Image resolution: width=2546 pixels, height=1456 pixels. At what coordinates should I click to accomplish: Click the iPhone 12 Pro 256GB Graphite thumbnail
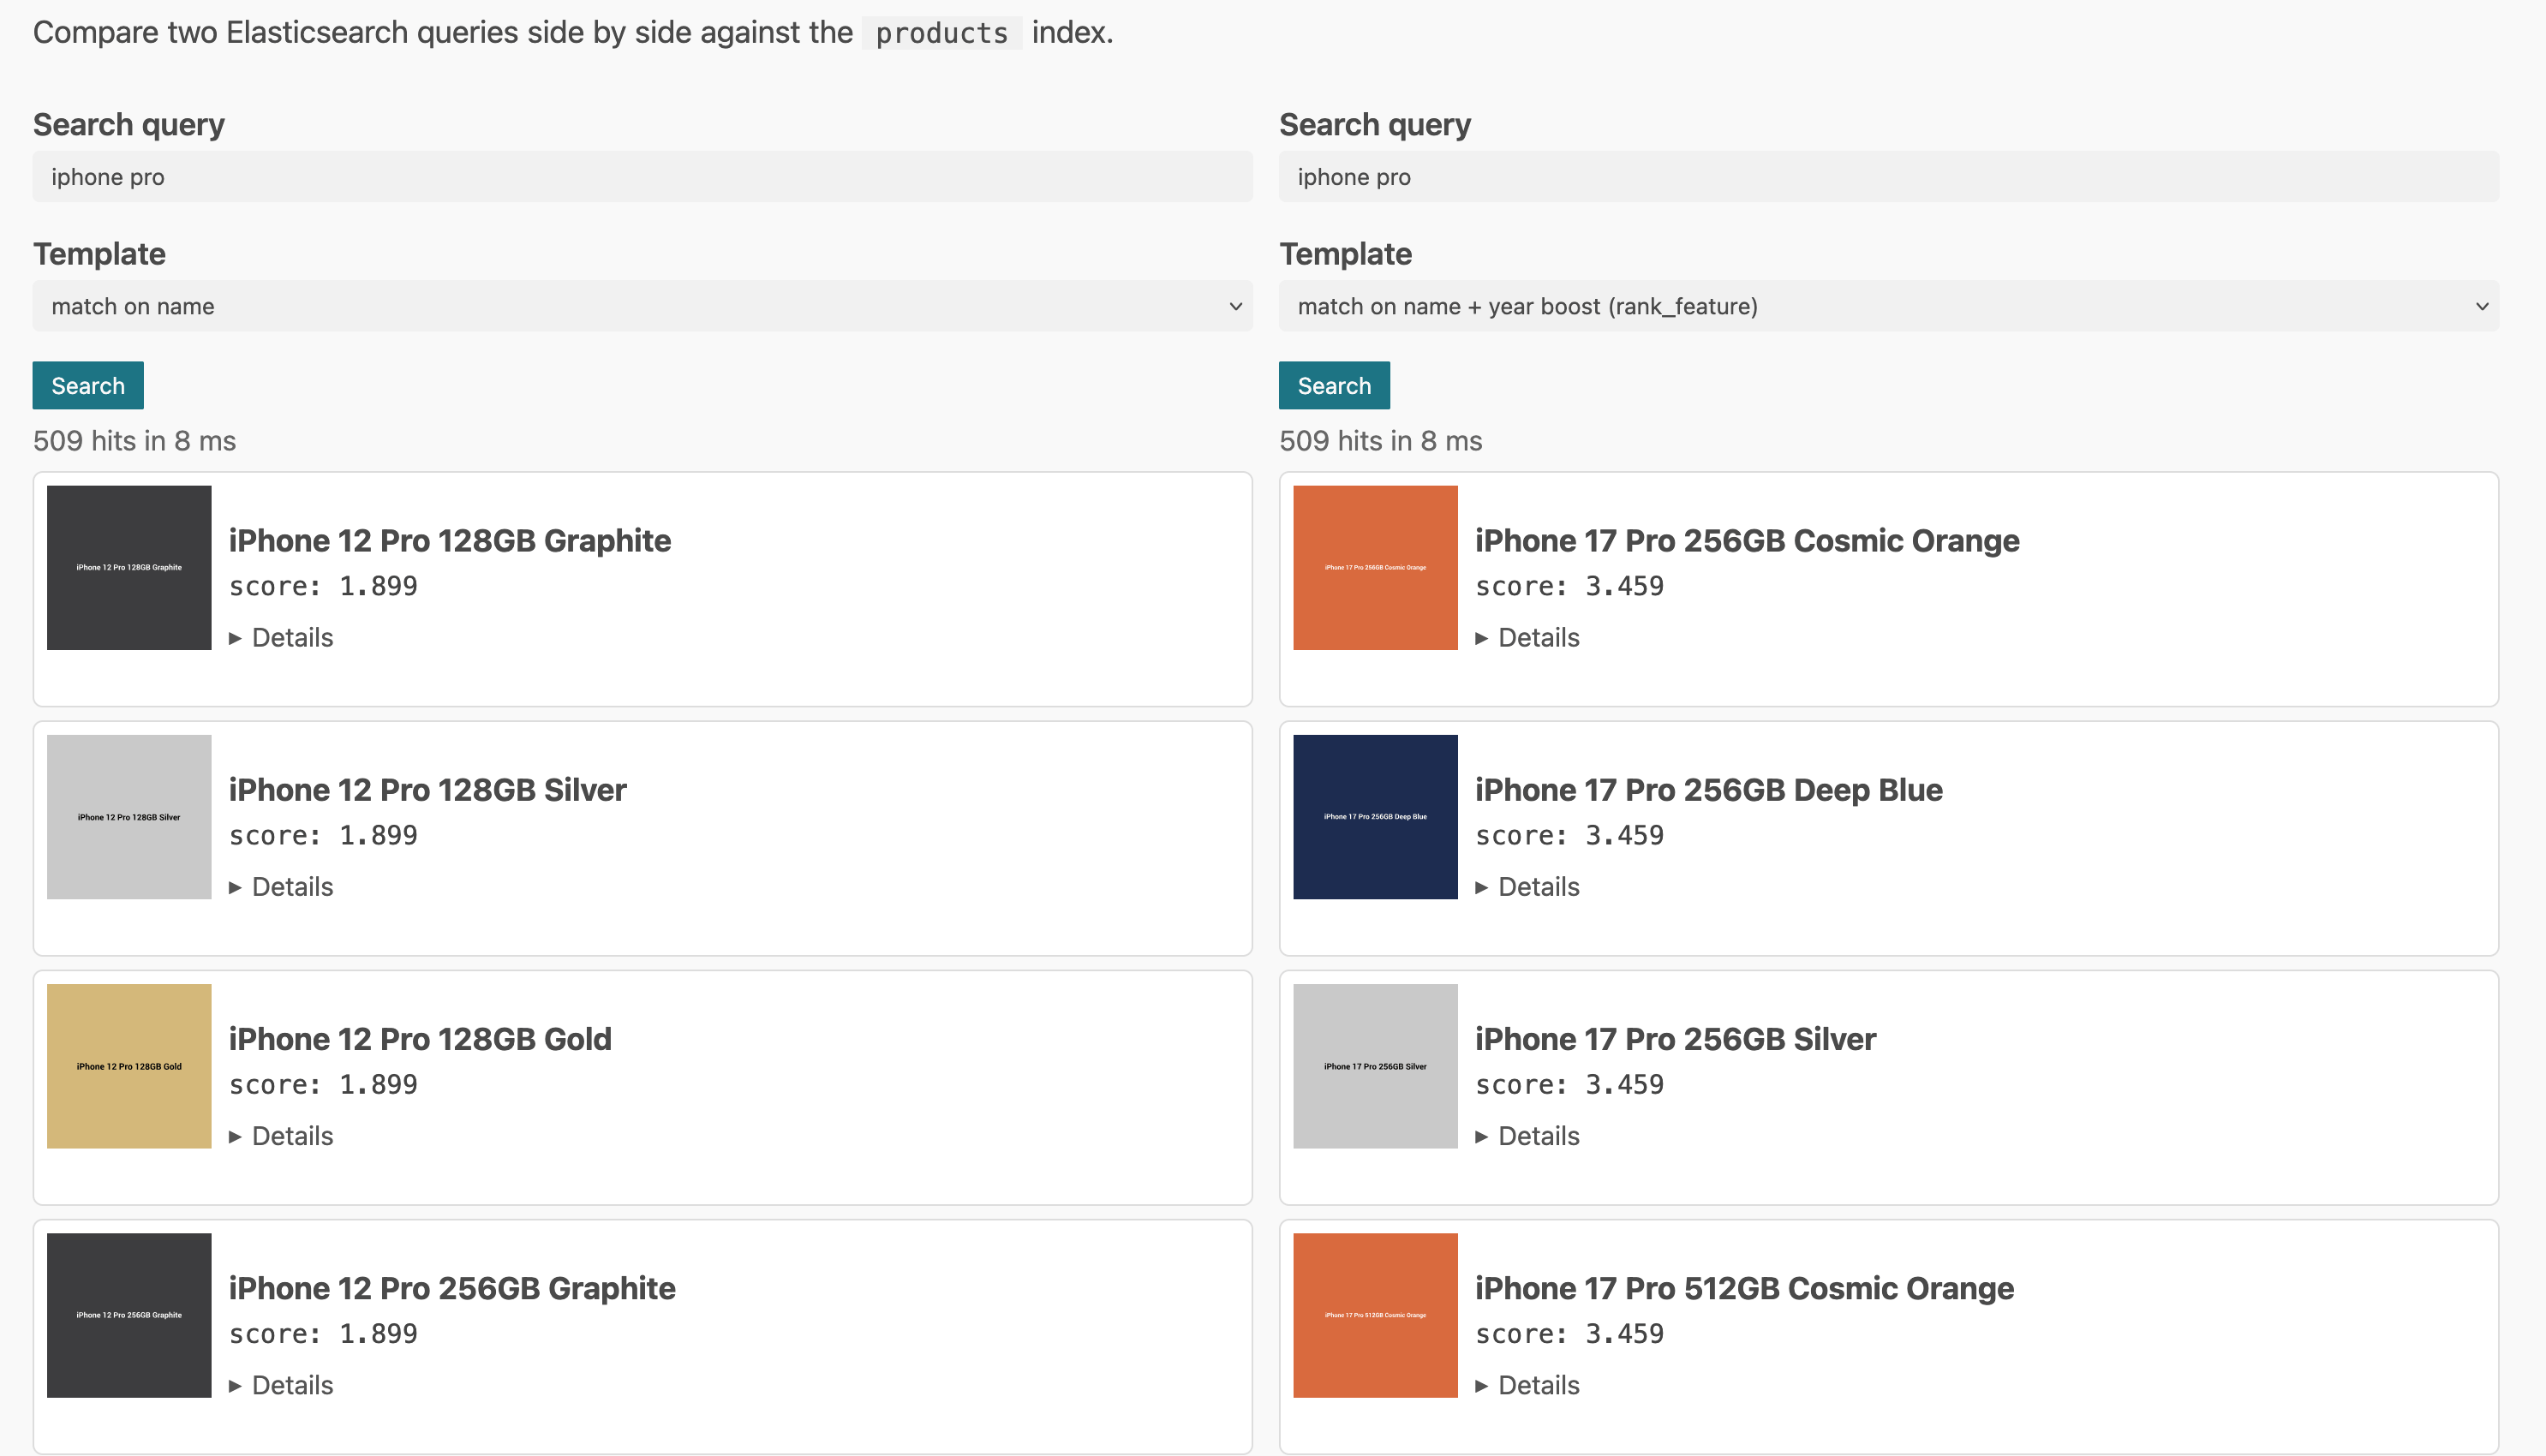(129, 1315)
